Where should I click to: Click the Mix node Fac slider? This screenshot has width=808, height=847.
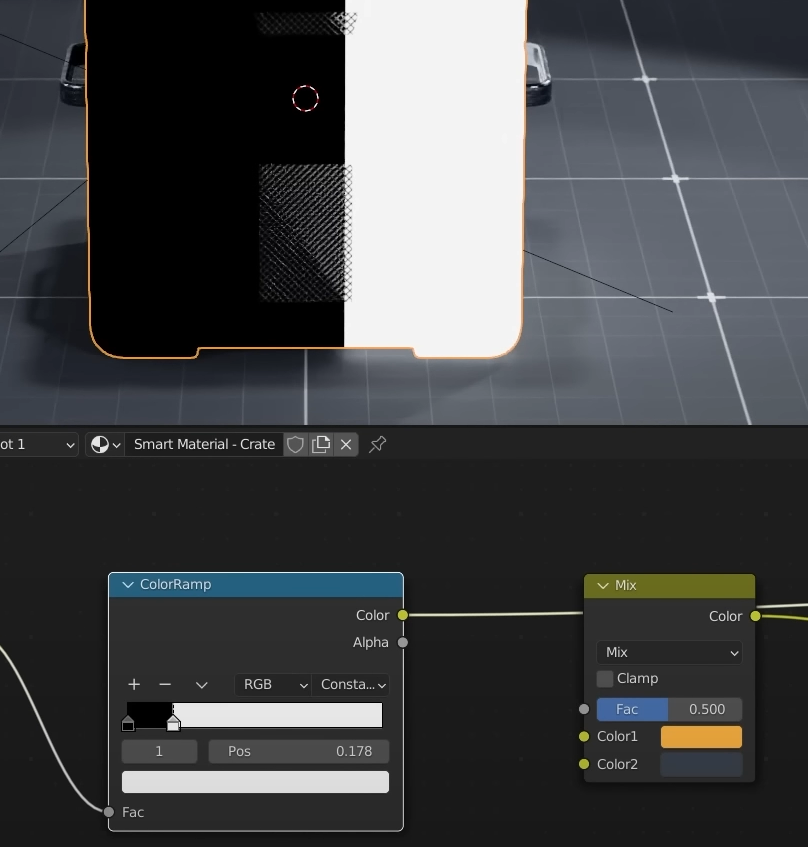[x=669, y=709]
